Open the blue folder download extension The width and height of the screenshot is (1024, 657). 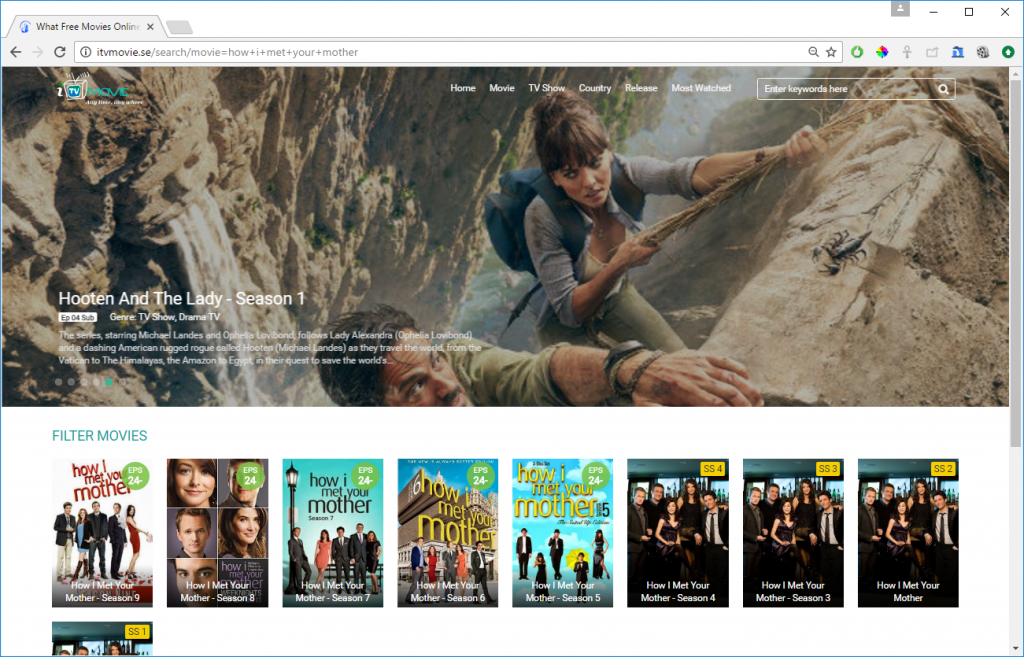coord(957,52)
